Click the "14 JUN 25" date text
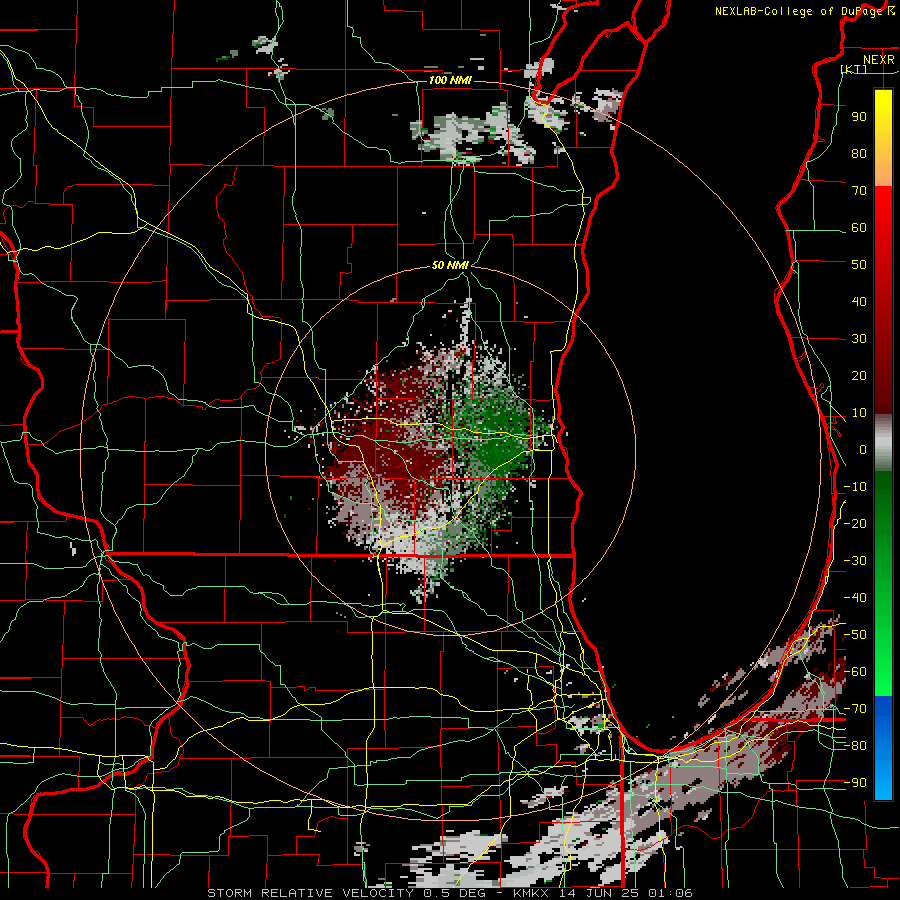900x900 pixels. [598, 893]
